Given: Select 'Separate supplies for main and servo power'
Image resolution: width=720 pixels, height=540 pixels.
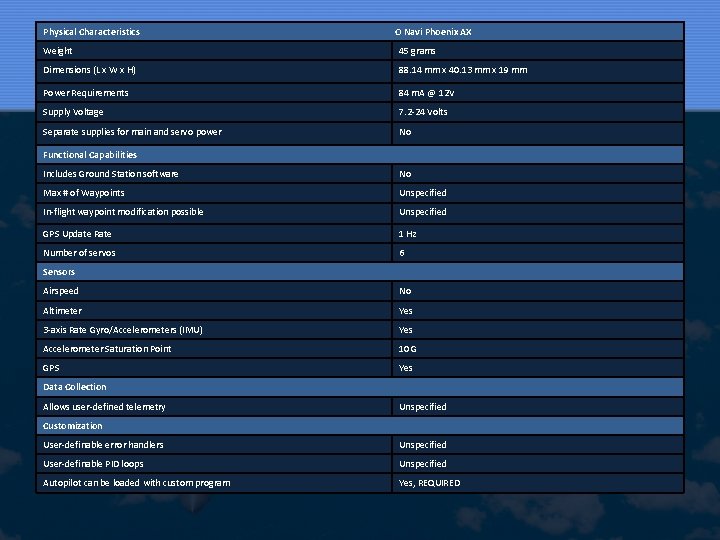Looking at the screenshot, I should click(x=132, y=132).
